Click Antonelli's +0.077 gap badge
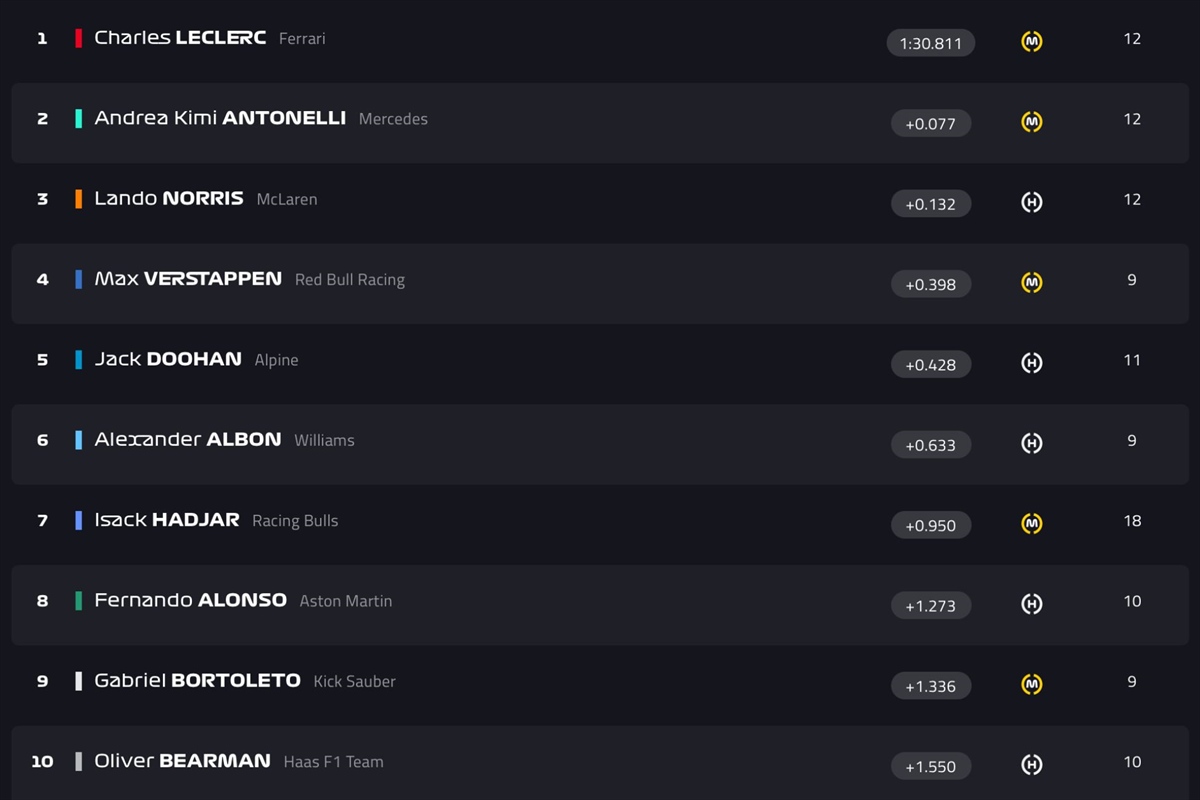This screenshot has height=800, width=1200. tap(931, 123)
